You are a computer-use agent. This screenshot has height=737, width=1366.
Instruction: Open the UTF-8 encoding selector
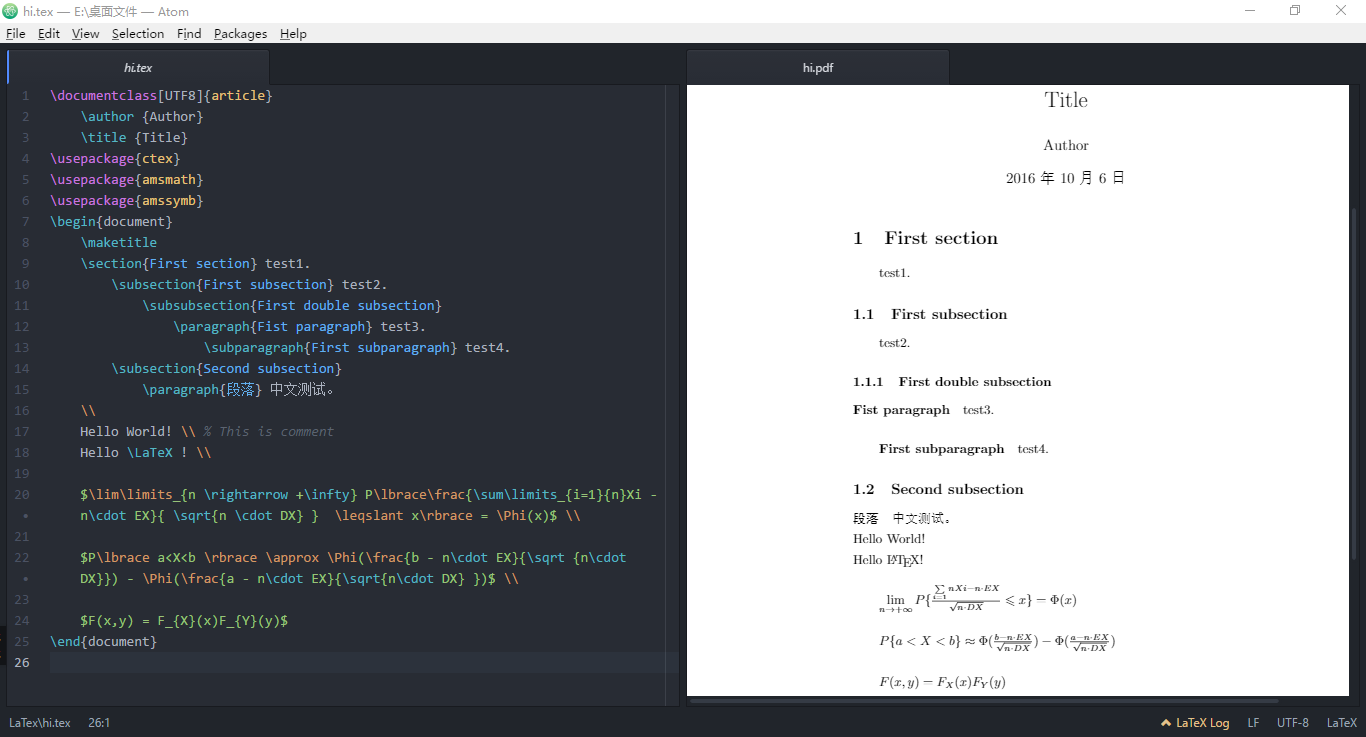[x=1292, y=723]
